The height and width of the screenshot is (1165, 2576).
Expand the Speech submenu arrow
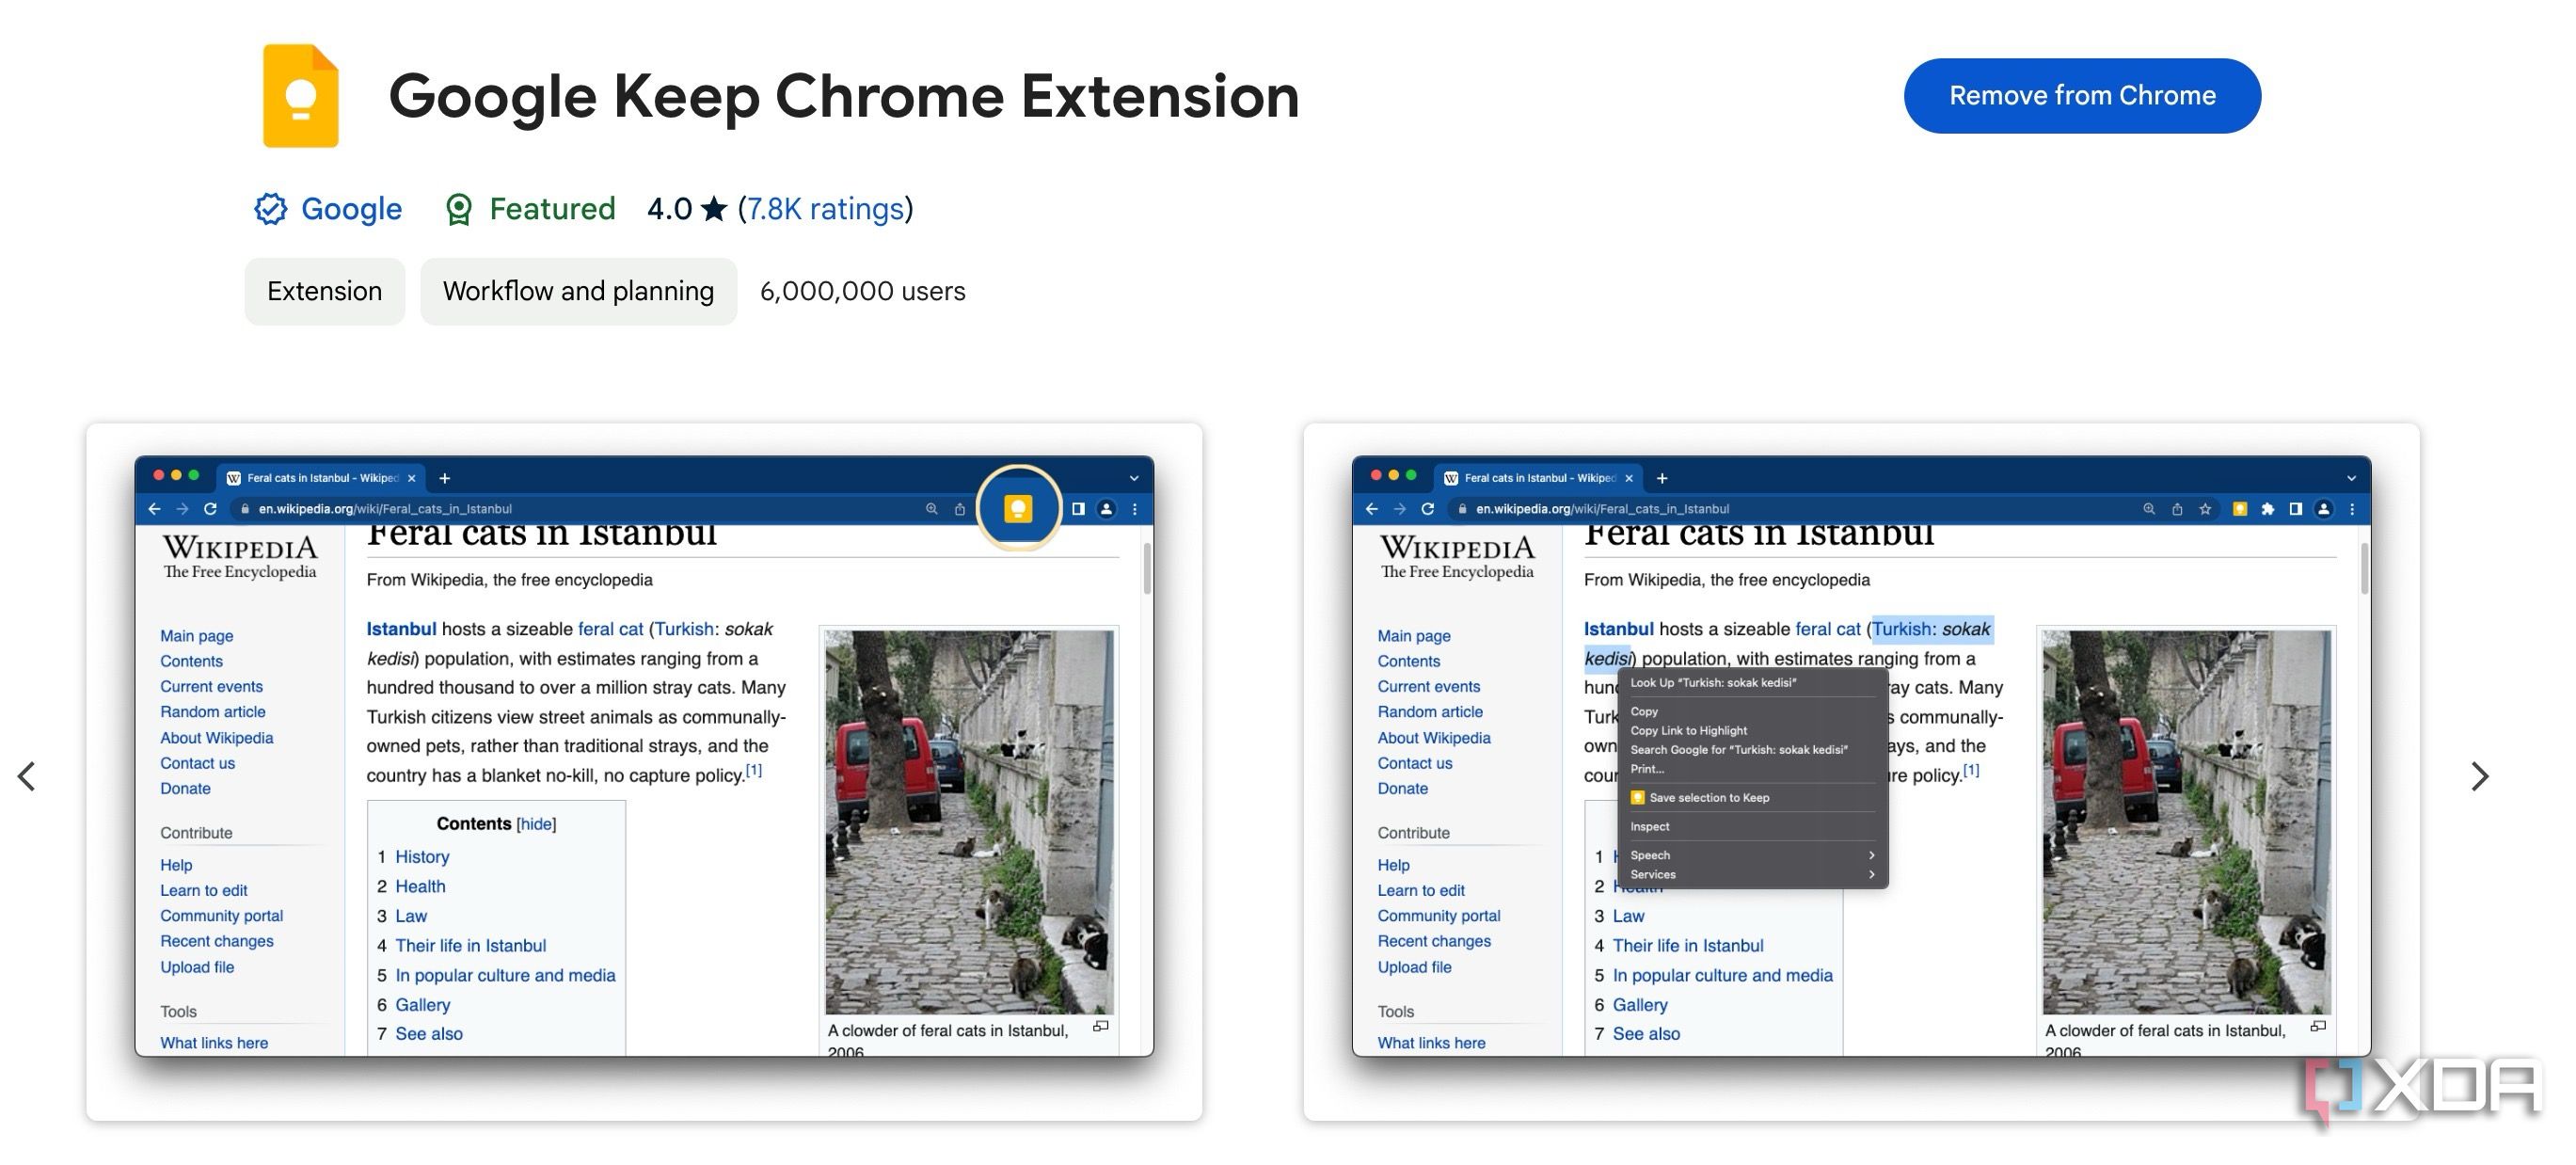1871,856
